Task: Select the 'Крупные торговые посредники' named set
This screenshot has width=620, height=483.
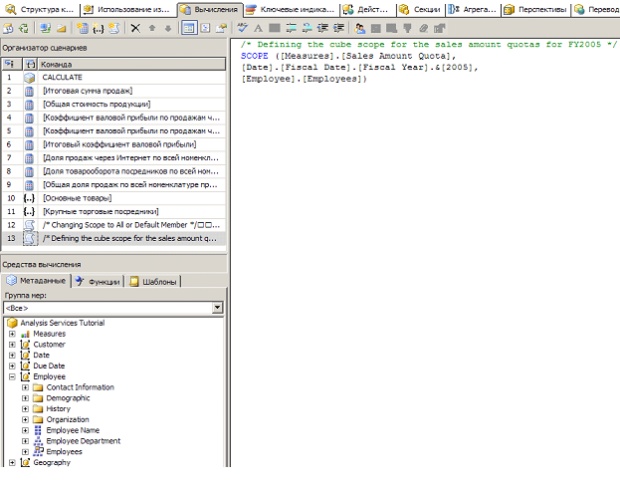Action: (x=100, y=212)
